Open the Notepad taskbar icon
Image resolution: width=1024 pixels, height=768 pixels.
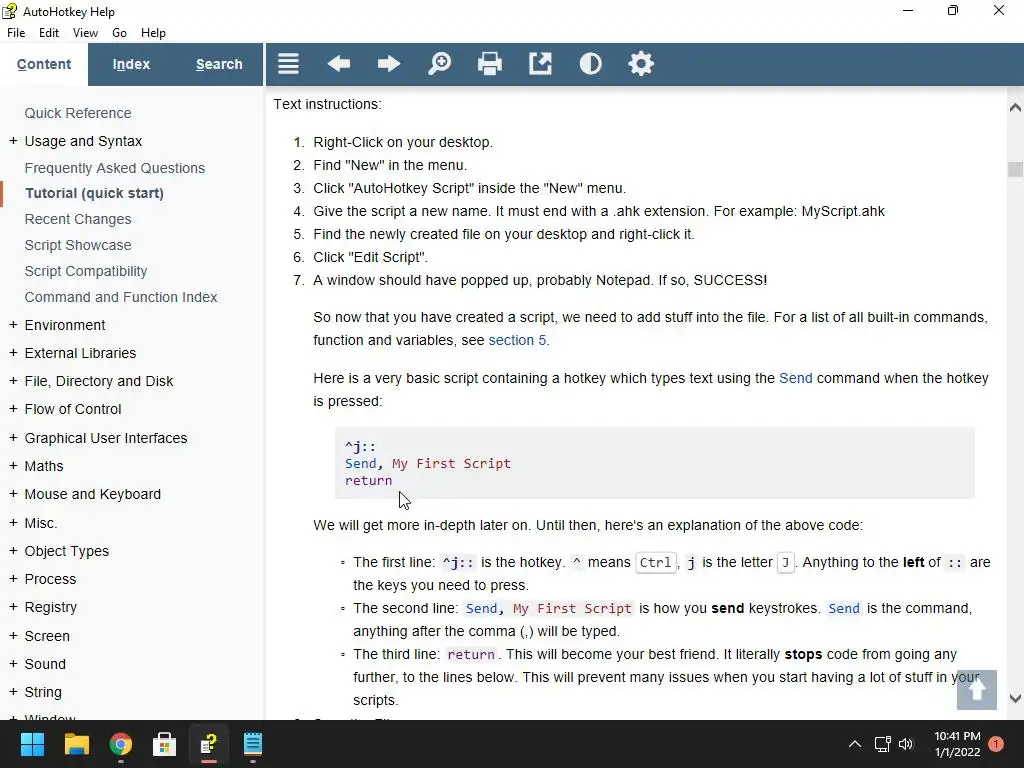253,744
